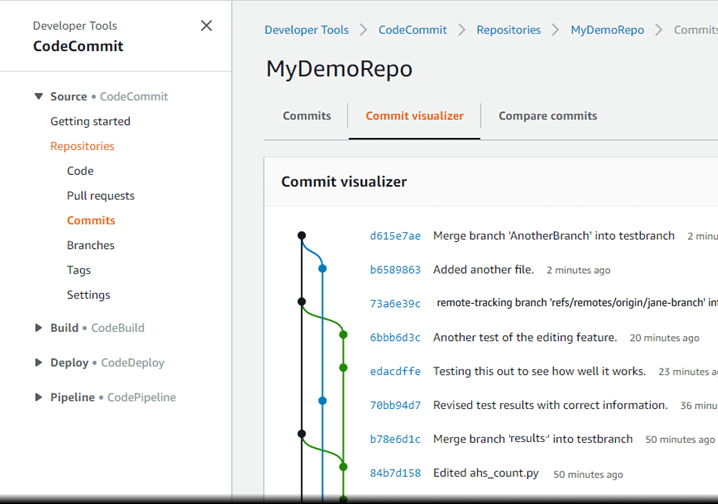Open commit 70bb94d7

point(395,405)
